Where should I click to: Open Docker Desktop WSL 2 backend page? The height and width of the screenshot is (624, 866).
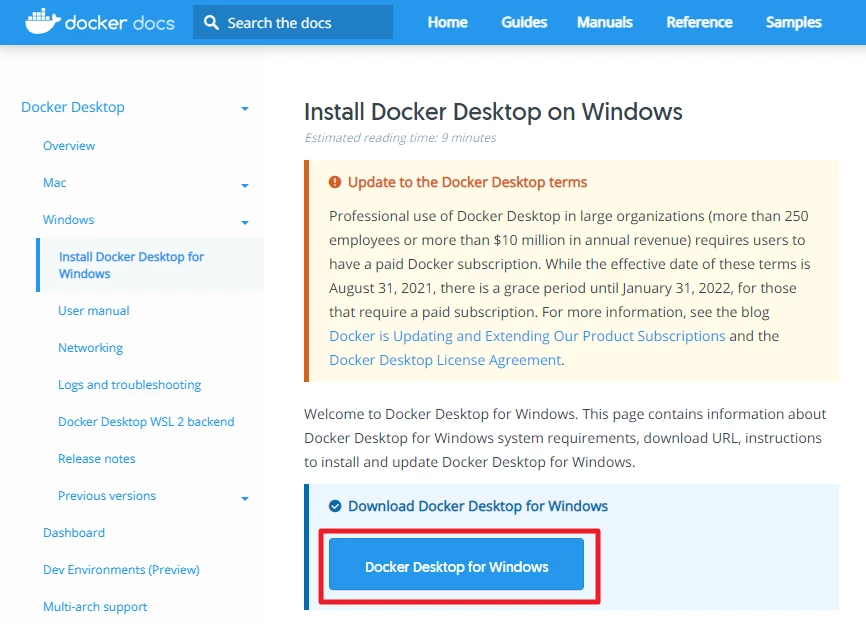[146, 422]
